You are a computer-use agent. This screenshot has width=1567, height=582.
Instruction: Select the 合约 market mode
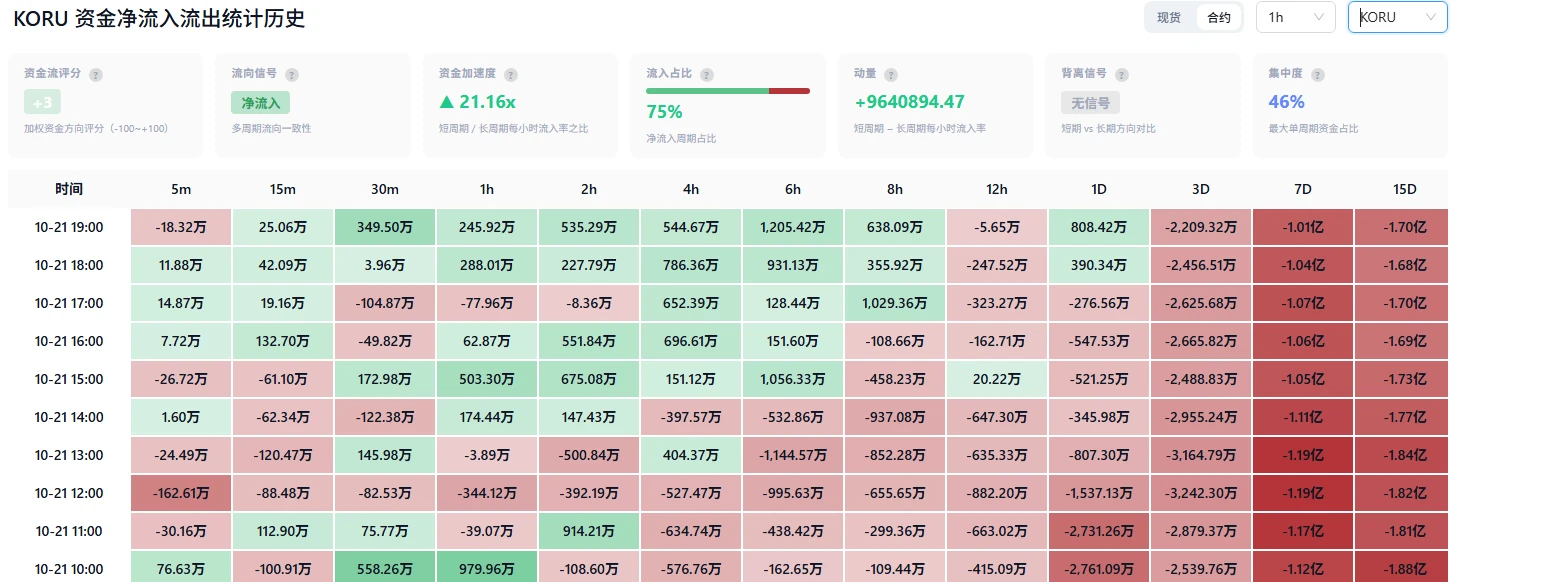click(x=1219, y=17)
